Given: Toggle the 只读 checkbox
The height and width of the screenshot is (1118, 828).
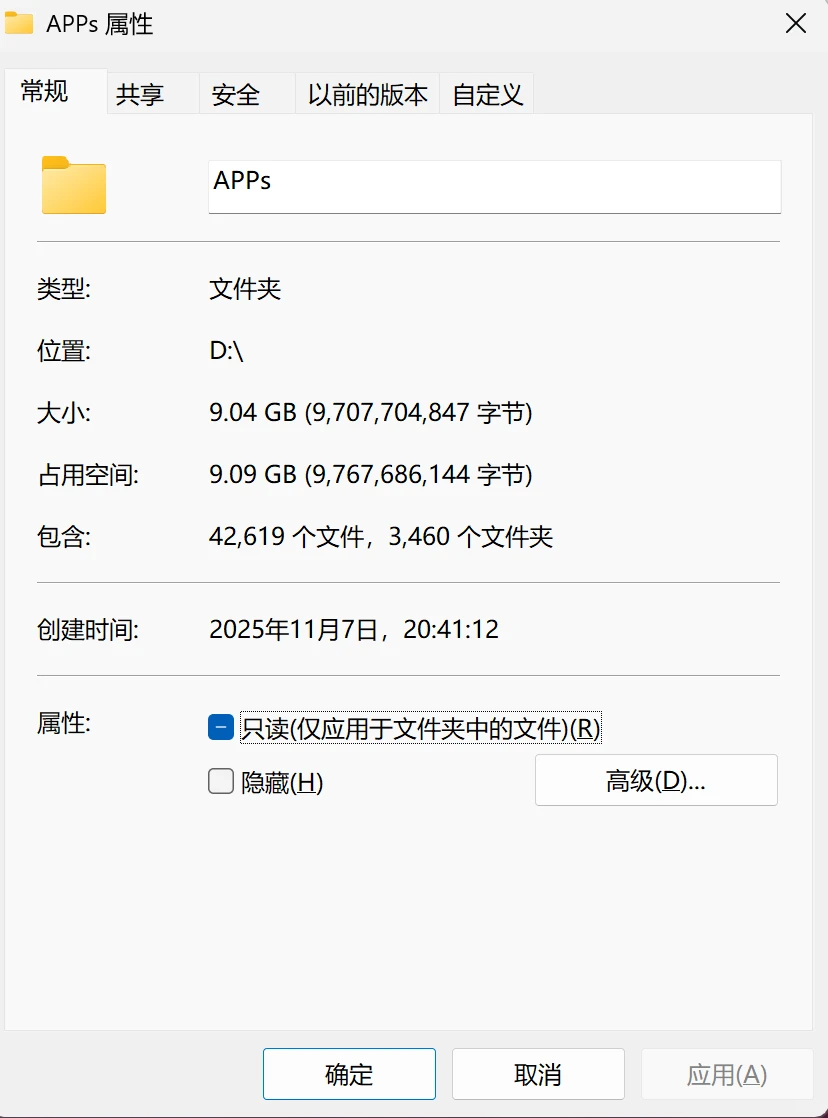Looking at the screenshot, I should click(x=220, y=727).
